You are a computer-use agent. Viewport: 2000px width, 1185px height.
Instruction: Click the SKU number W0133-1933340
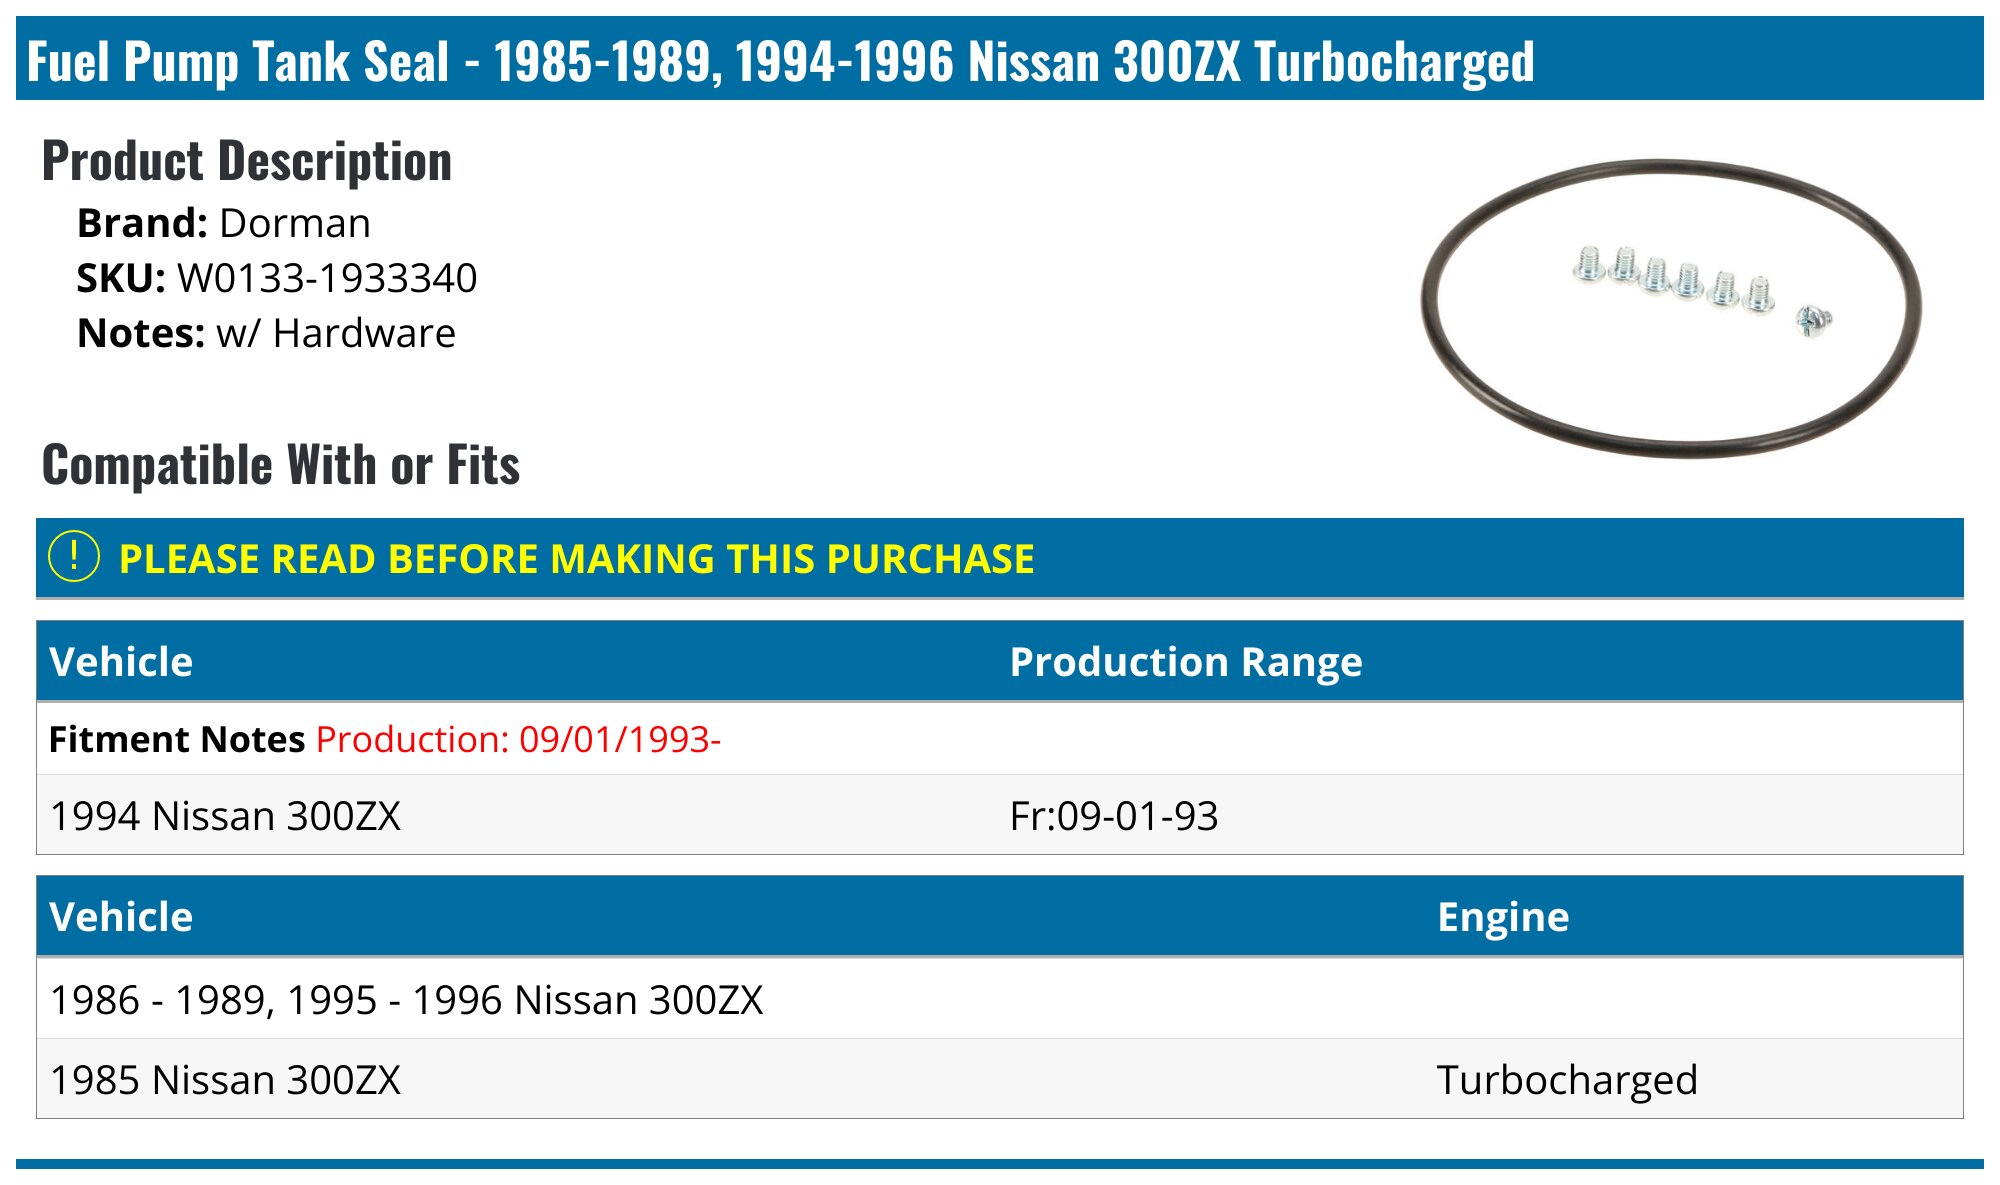click(x=327, y=278)
